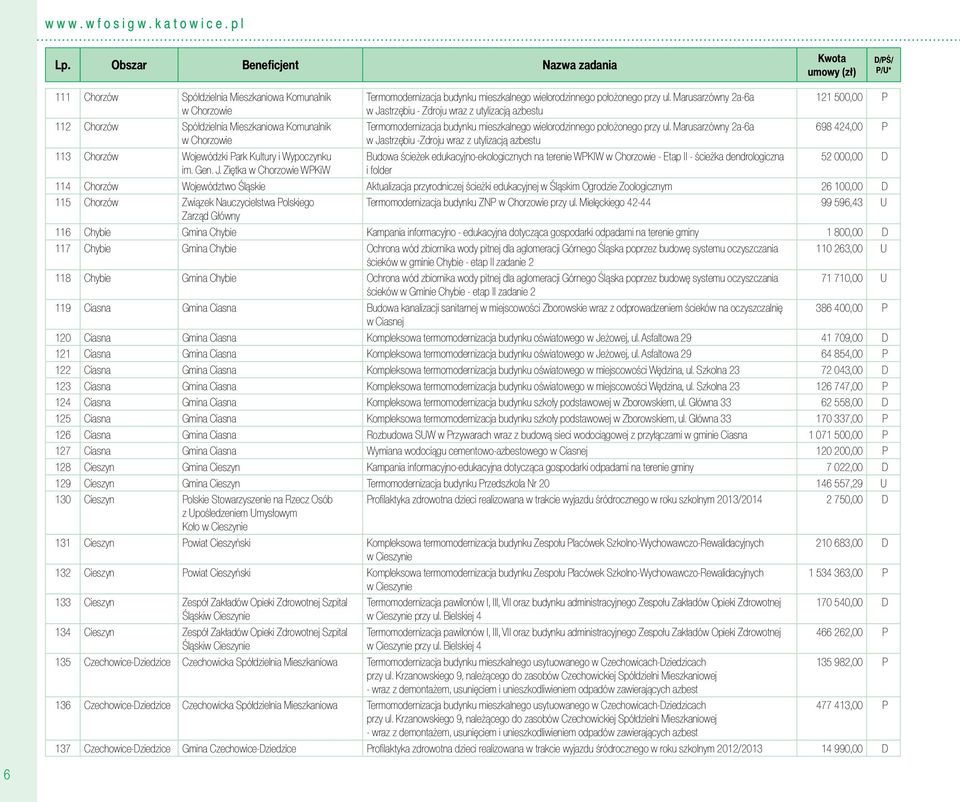Click the amount 698 424,00
This screenshot has height=802, width=960.
[839, 127]
